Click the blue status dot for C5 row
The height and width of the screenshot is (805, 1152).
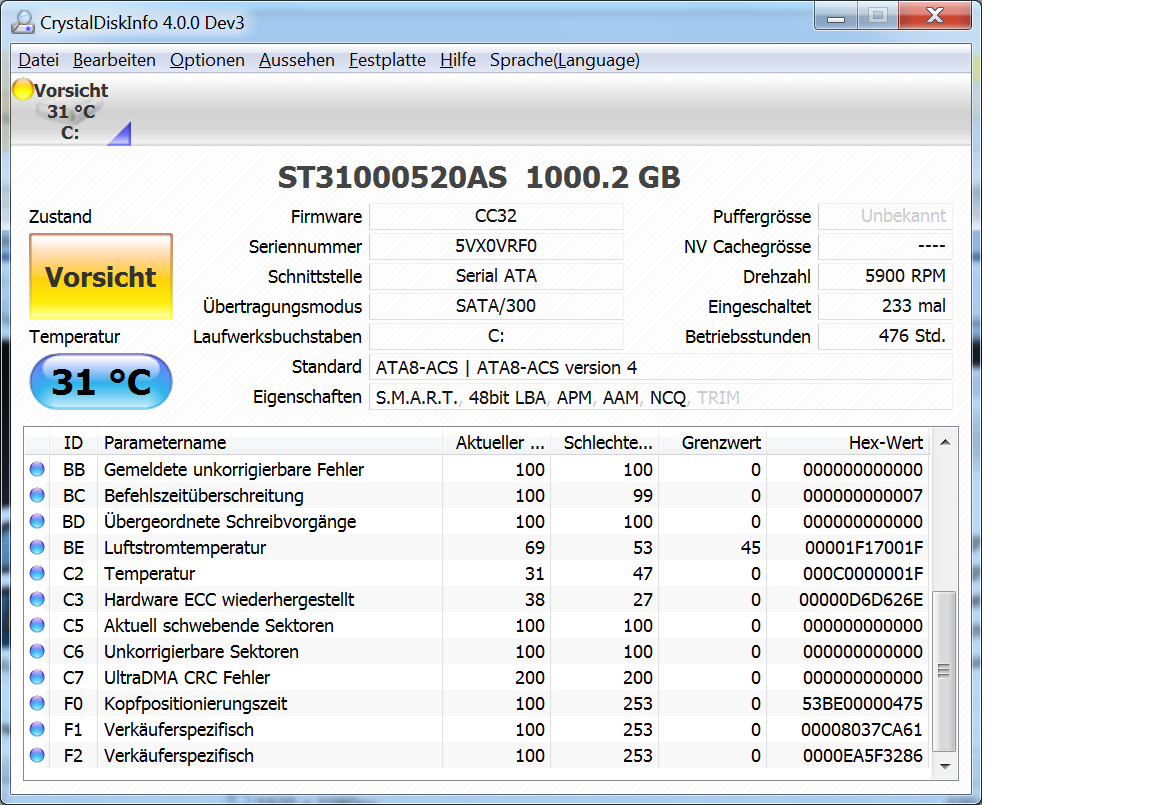tap(37, 625)
